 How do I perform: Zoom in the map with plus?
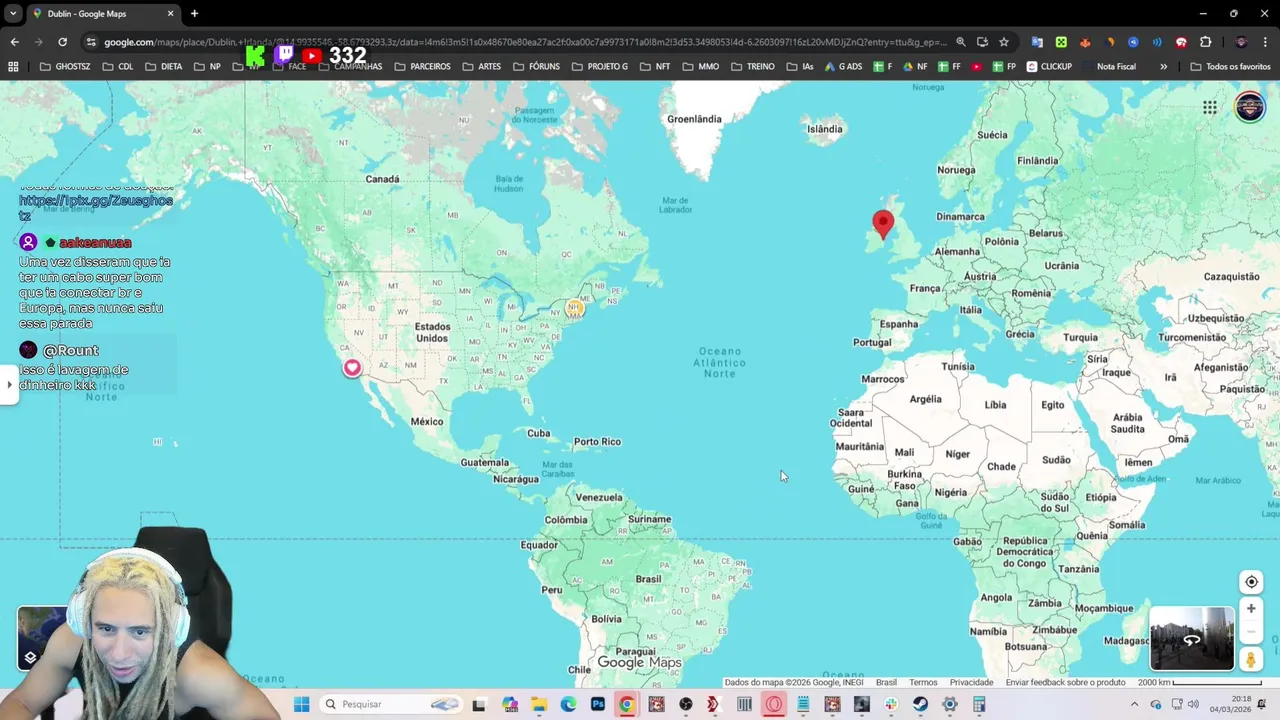click(1251, 608)
